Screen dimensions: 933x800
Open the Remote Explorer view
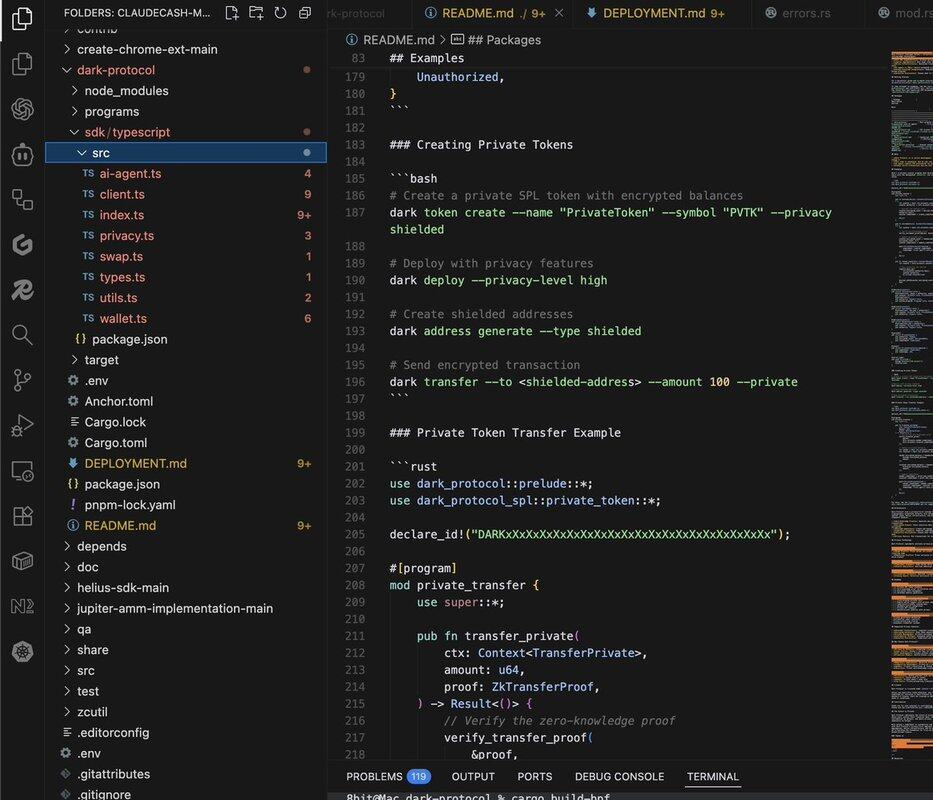22,470
